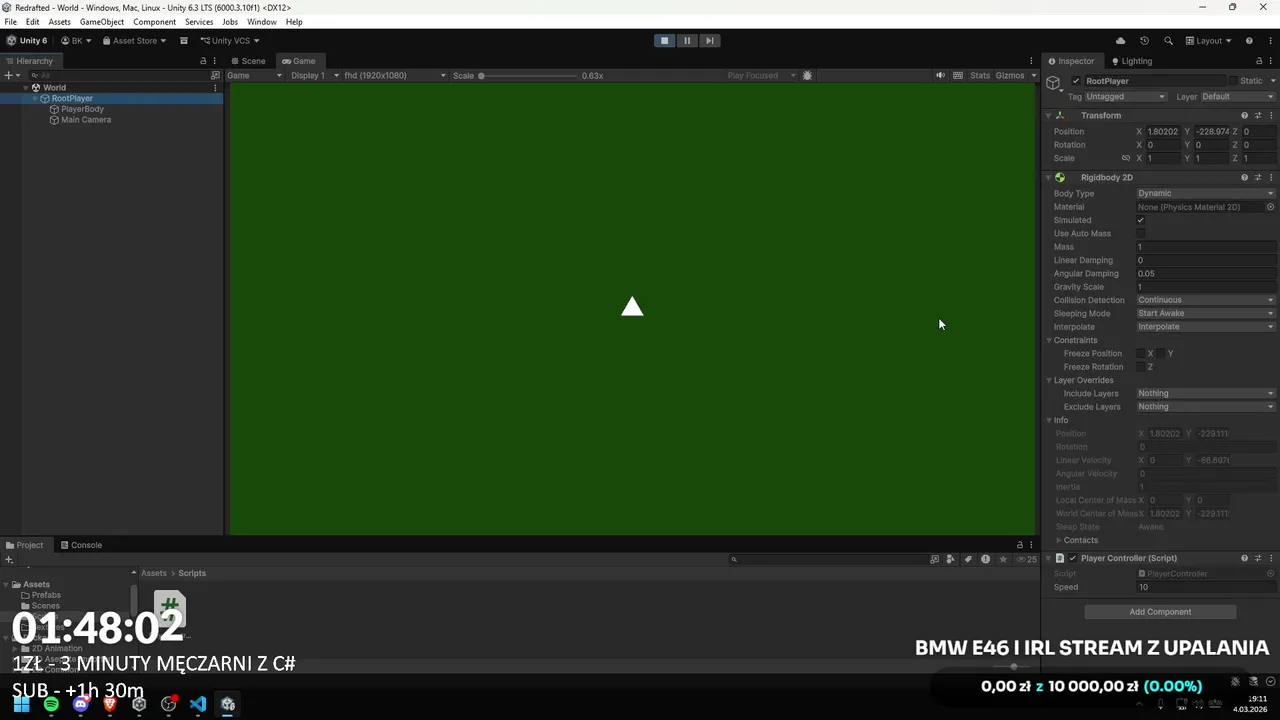This screenshot has height=720, width=1280.
Task: Open the BK account dropdown
Action: coord(76,41)
